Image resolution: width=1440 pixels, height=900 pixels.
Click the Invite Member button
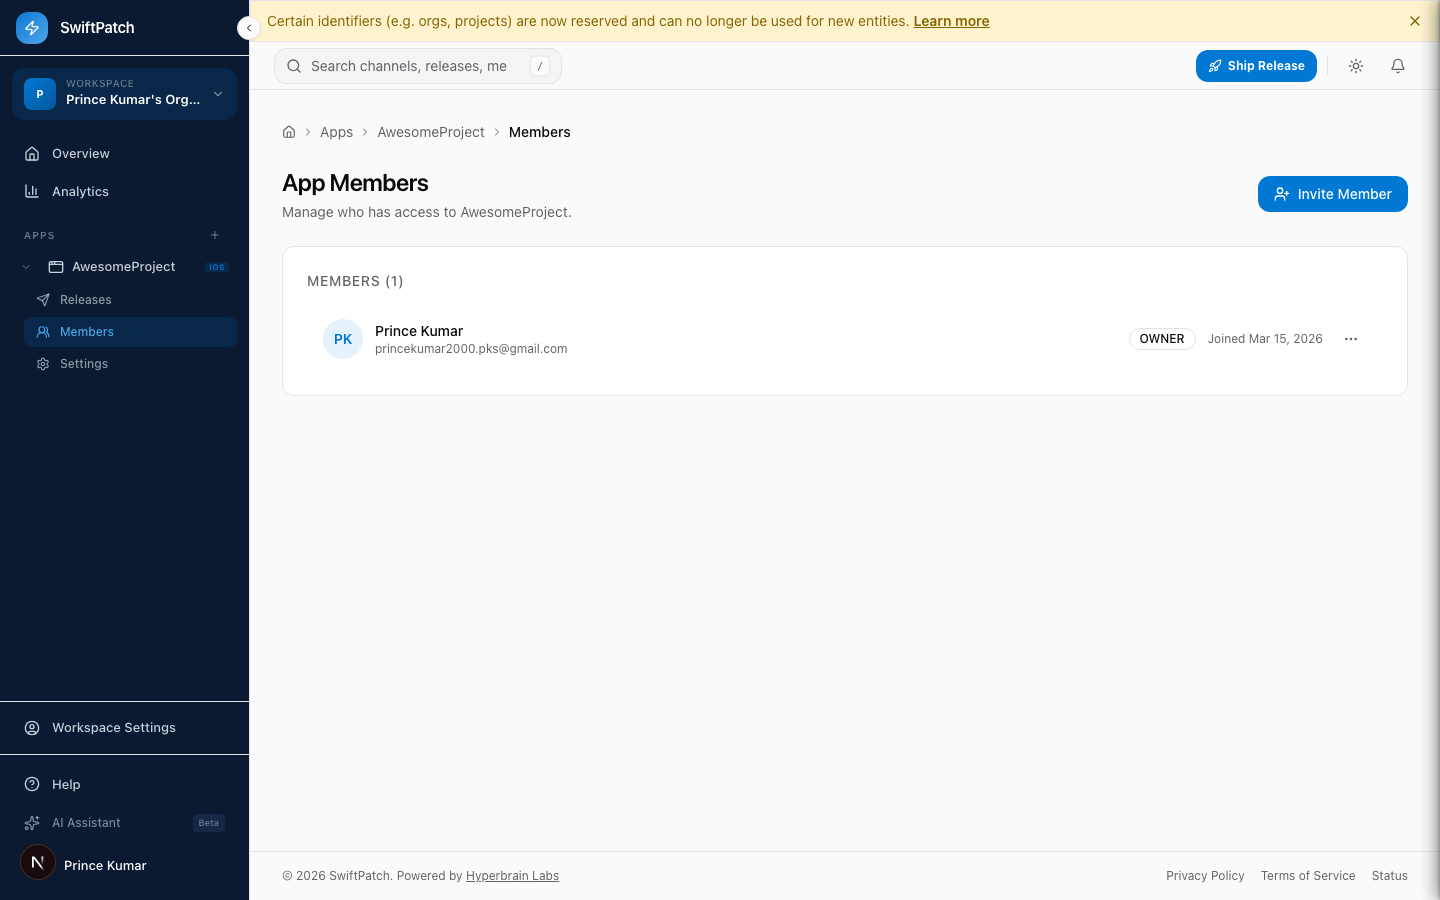[x=1332, y=194]
